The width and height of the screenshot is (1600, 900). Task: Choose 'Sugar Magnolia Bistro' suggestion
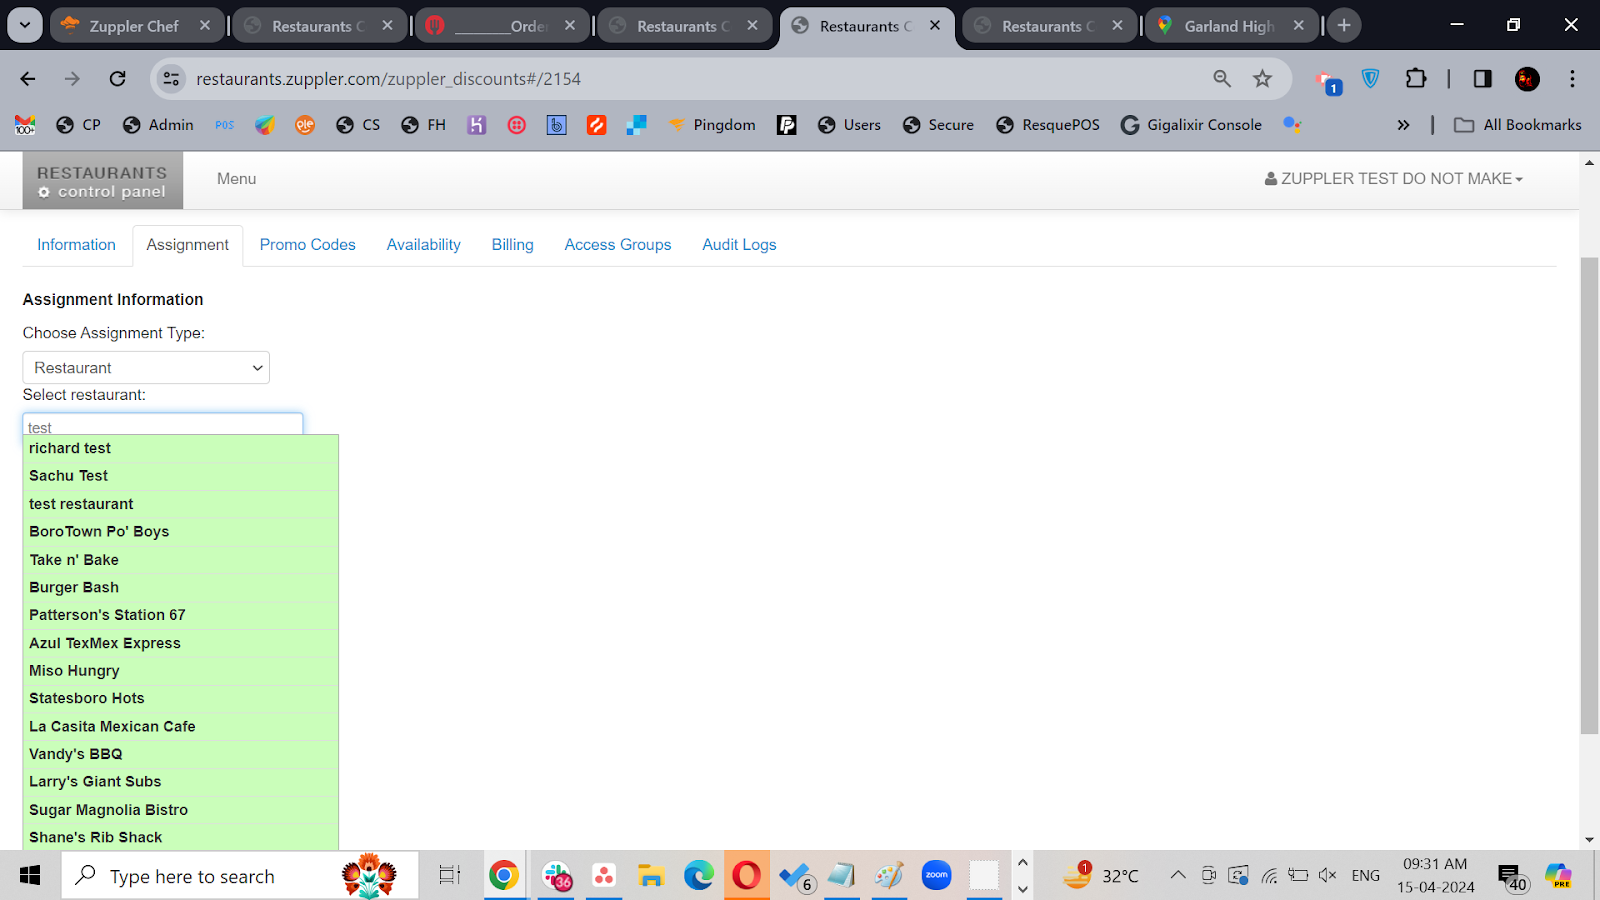click(181, 810)
